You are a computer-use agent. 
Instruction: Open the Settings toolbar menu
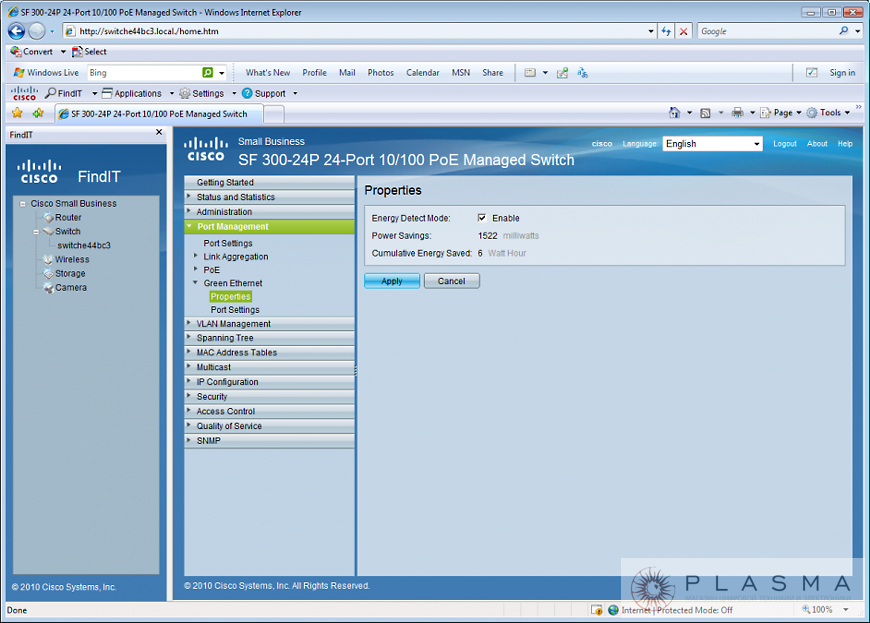point(208,93)
